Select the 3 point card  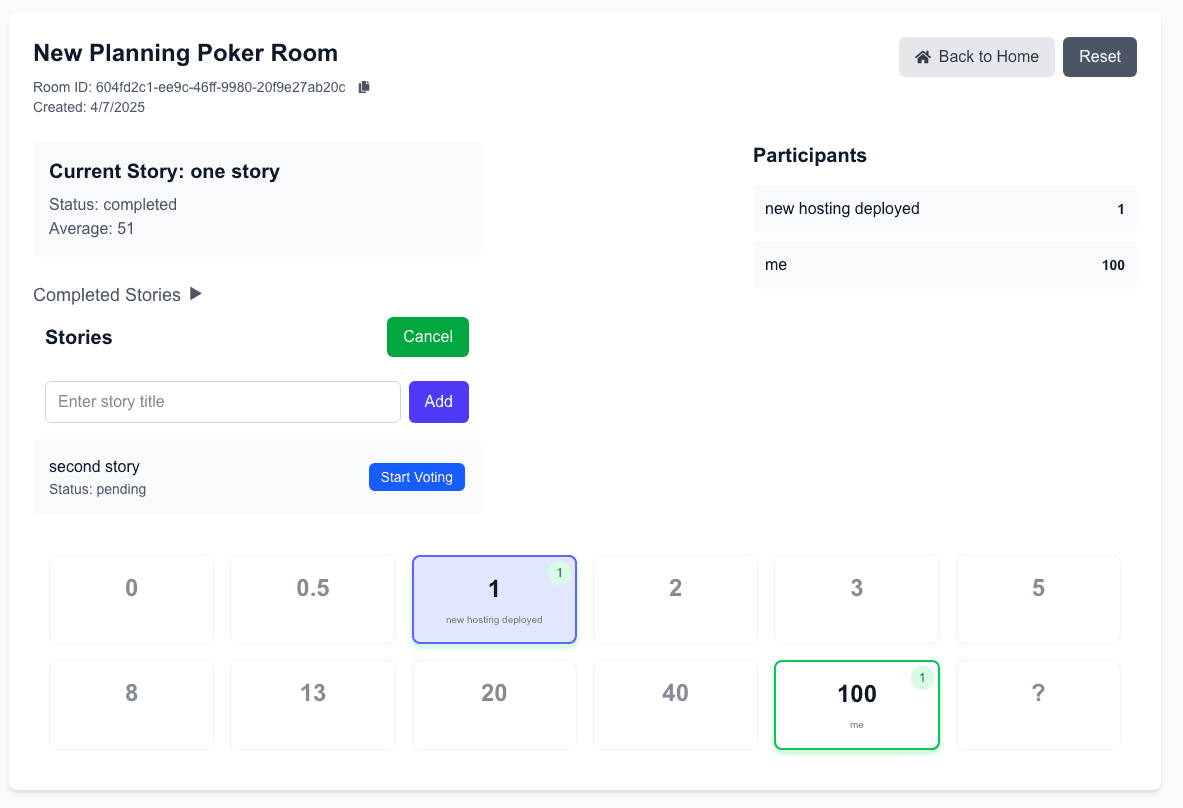[856, 599]
